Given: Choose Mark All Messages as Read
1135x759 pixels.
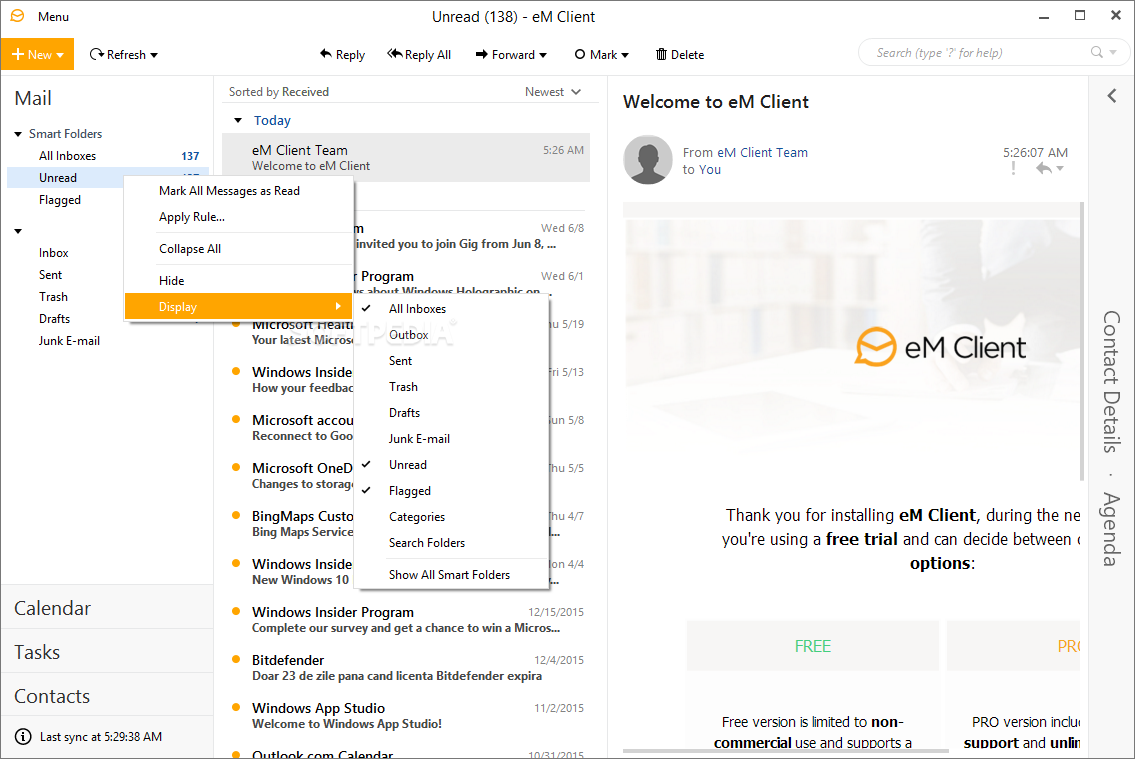Looking at the screenshot, I should point(239,190).
